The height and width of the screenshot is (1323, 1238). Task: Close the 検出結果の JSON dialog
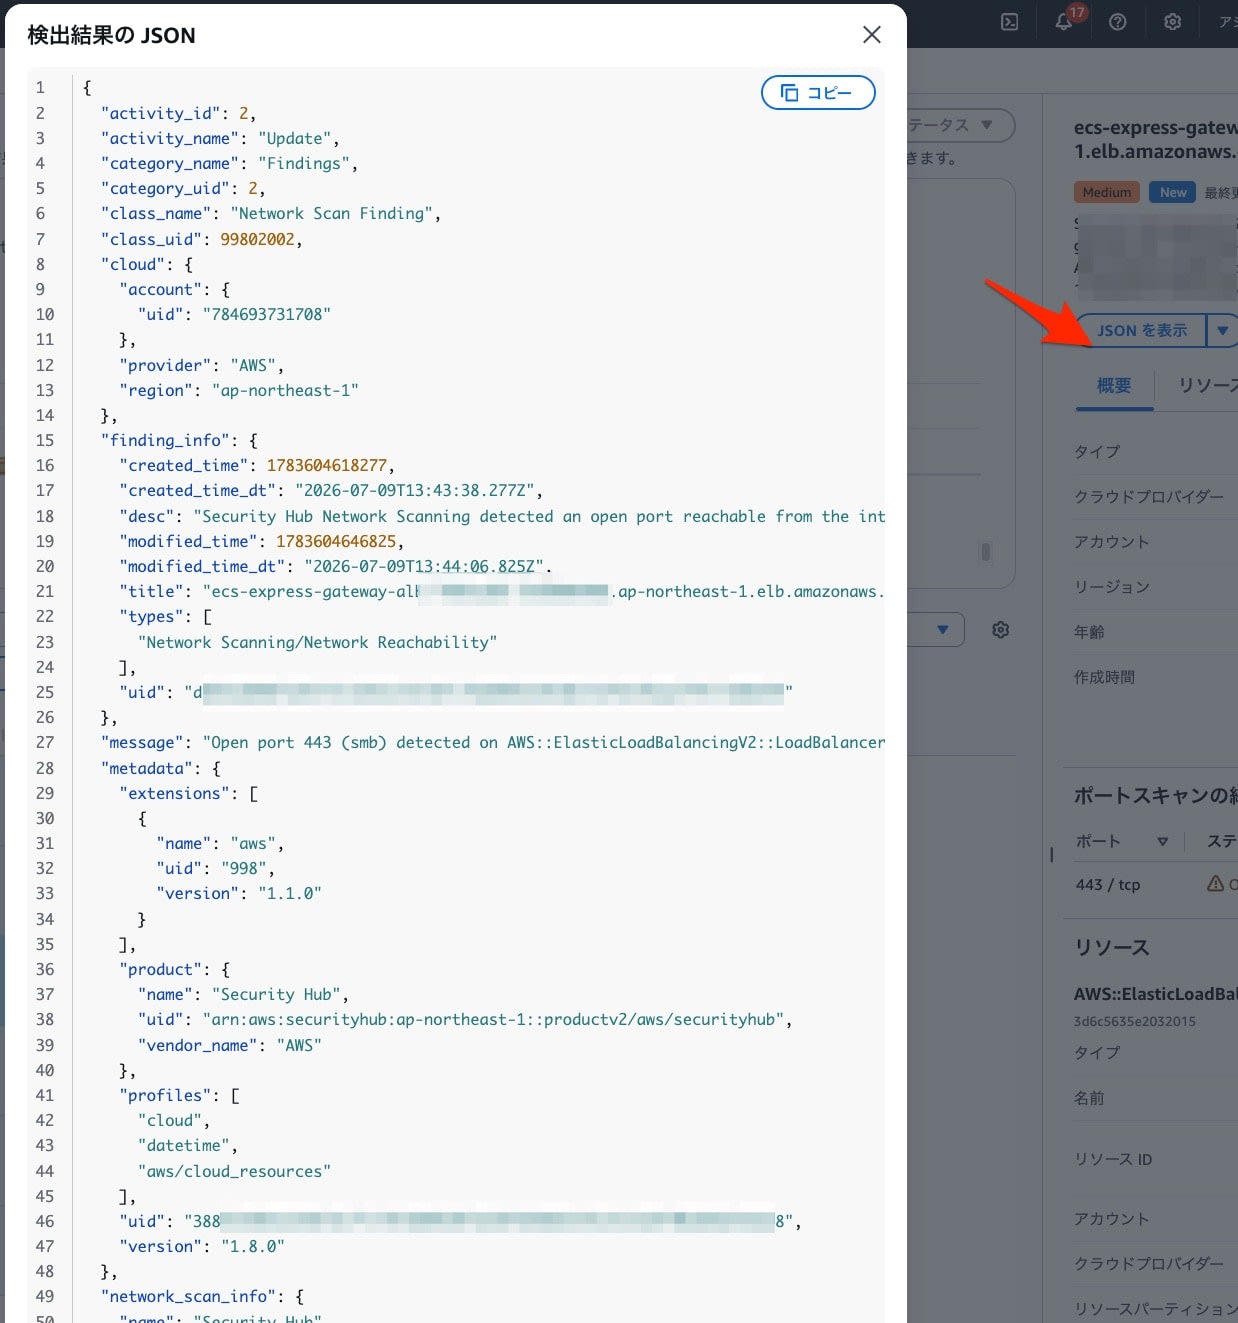point(871,35)
